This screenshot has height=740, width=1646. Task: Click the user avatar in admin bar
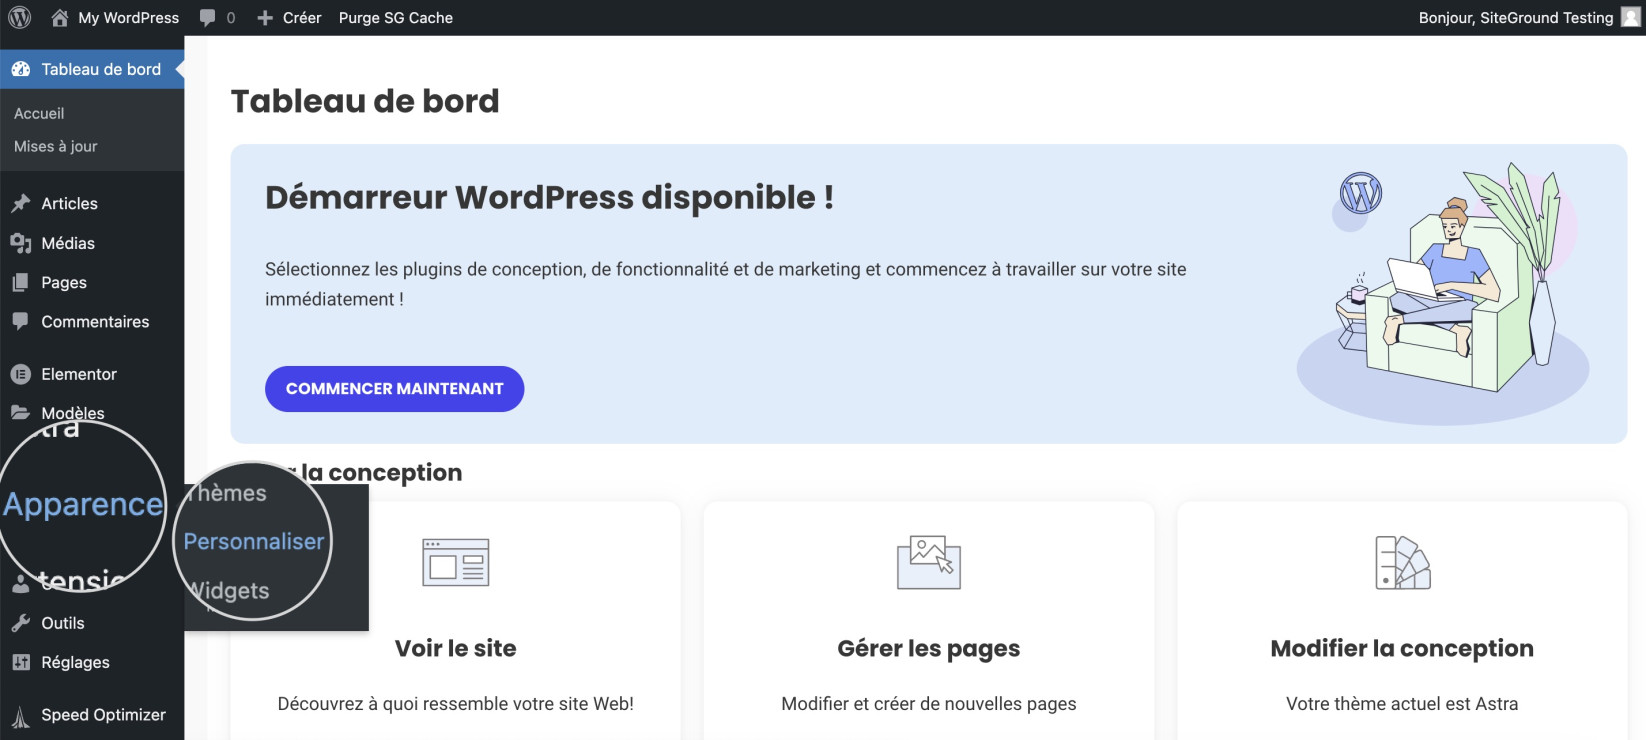coord(1630,18)
